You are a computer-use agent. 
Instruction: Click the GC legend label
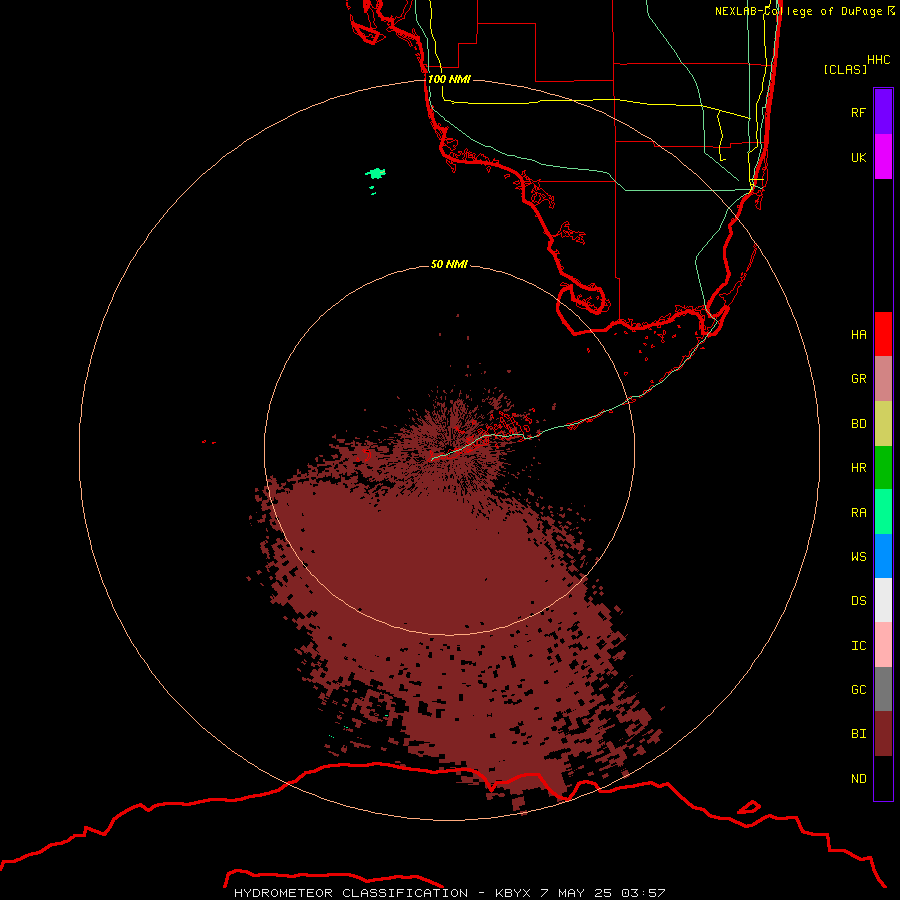(x=858, y=689)
